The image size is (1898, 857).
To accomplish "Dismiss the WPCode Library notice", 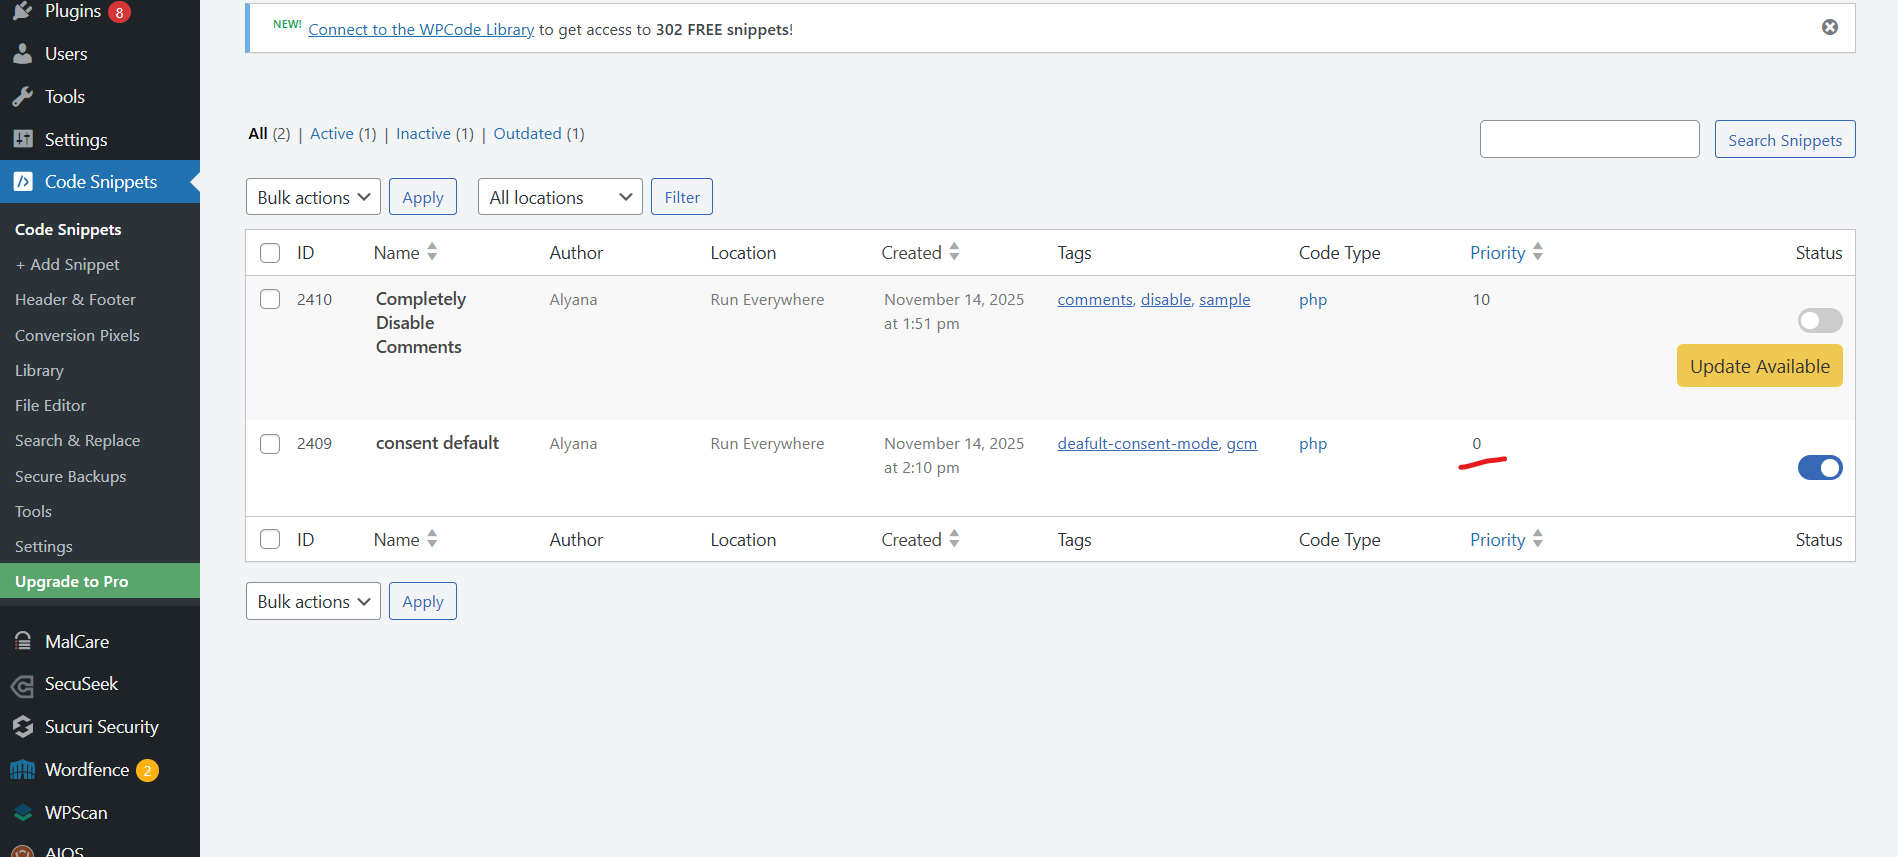I will point(1829,27).
